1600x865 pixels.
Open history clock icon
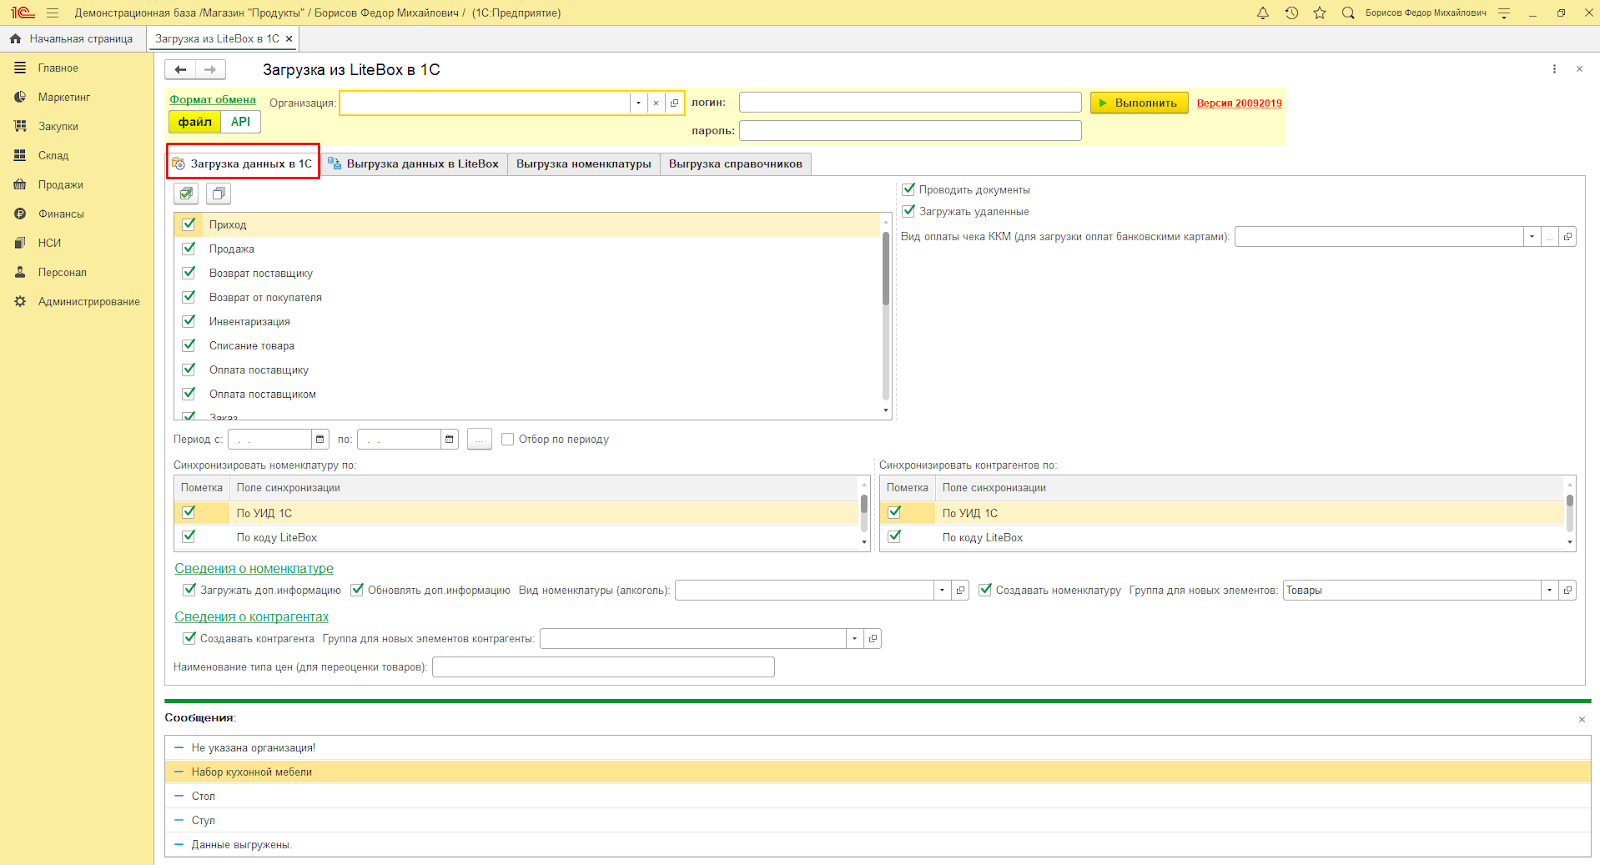tap(1292, 13)
